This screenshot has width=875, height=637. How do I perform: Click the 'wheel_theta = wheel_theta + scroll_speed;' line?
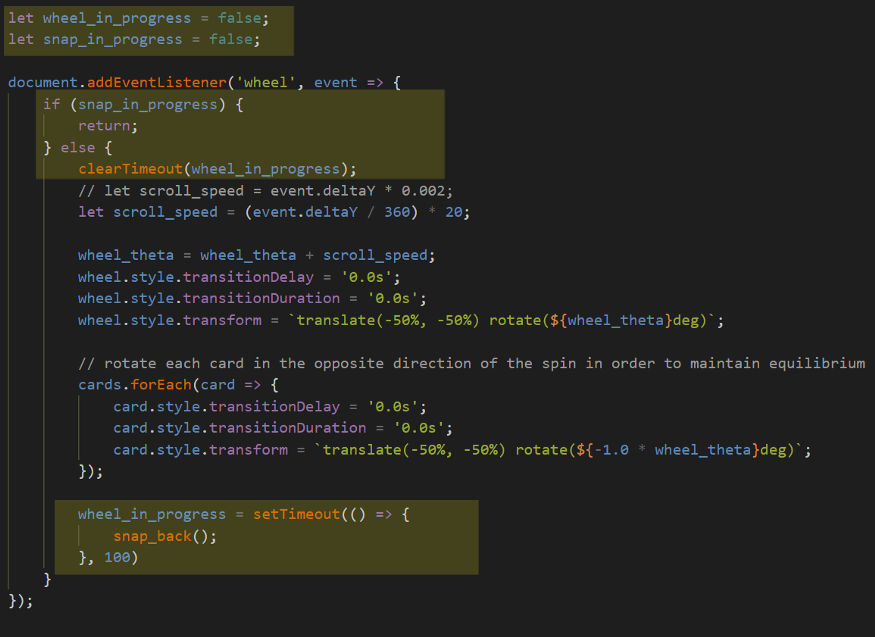pyautogui.click(x=257, y=255)
